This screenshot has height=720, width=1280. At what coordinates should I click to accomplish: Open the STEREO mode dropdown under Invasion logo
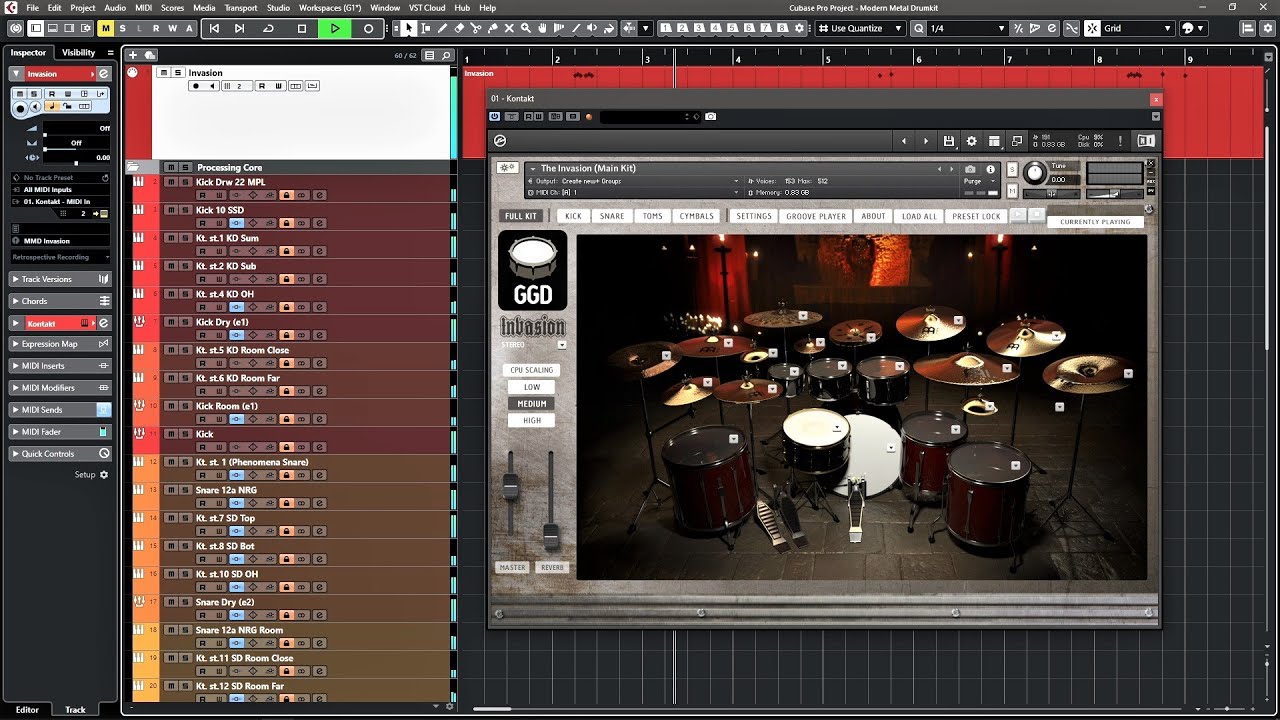click(562, 345)
